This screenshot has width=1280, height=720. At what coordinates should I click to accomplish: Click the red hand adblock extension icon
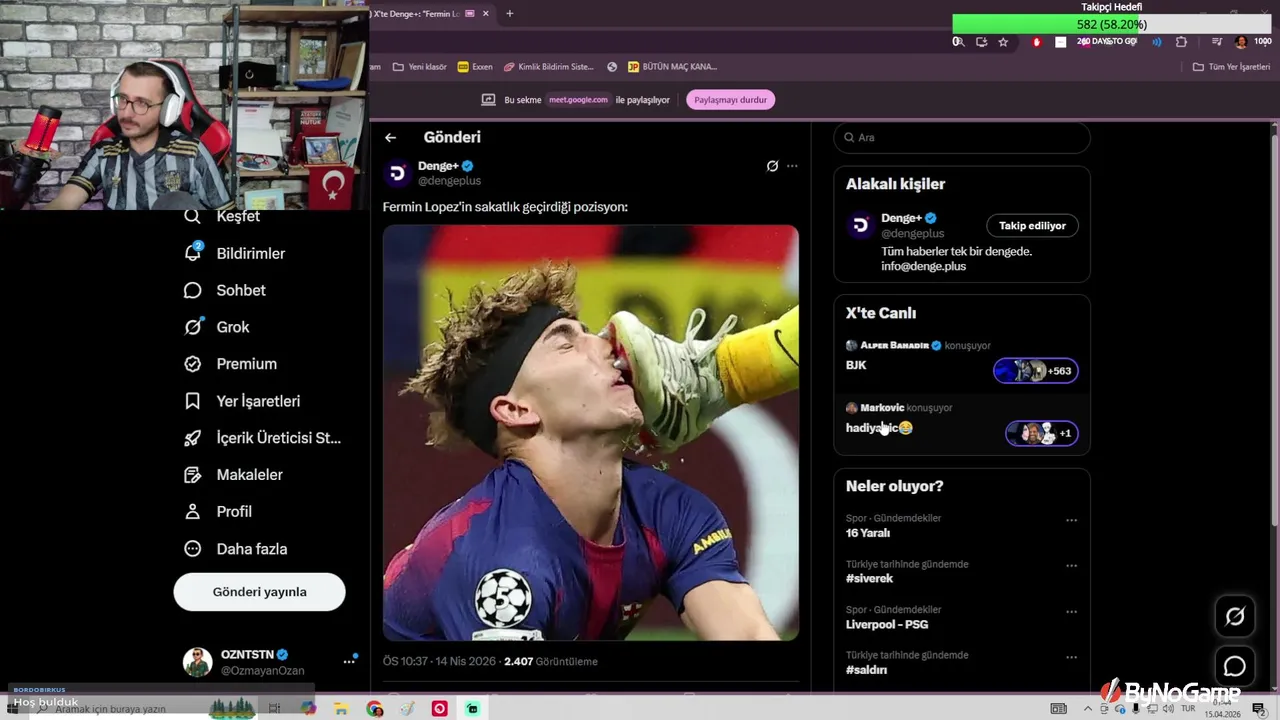click(1036, 42)
